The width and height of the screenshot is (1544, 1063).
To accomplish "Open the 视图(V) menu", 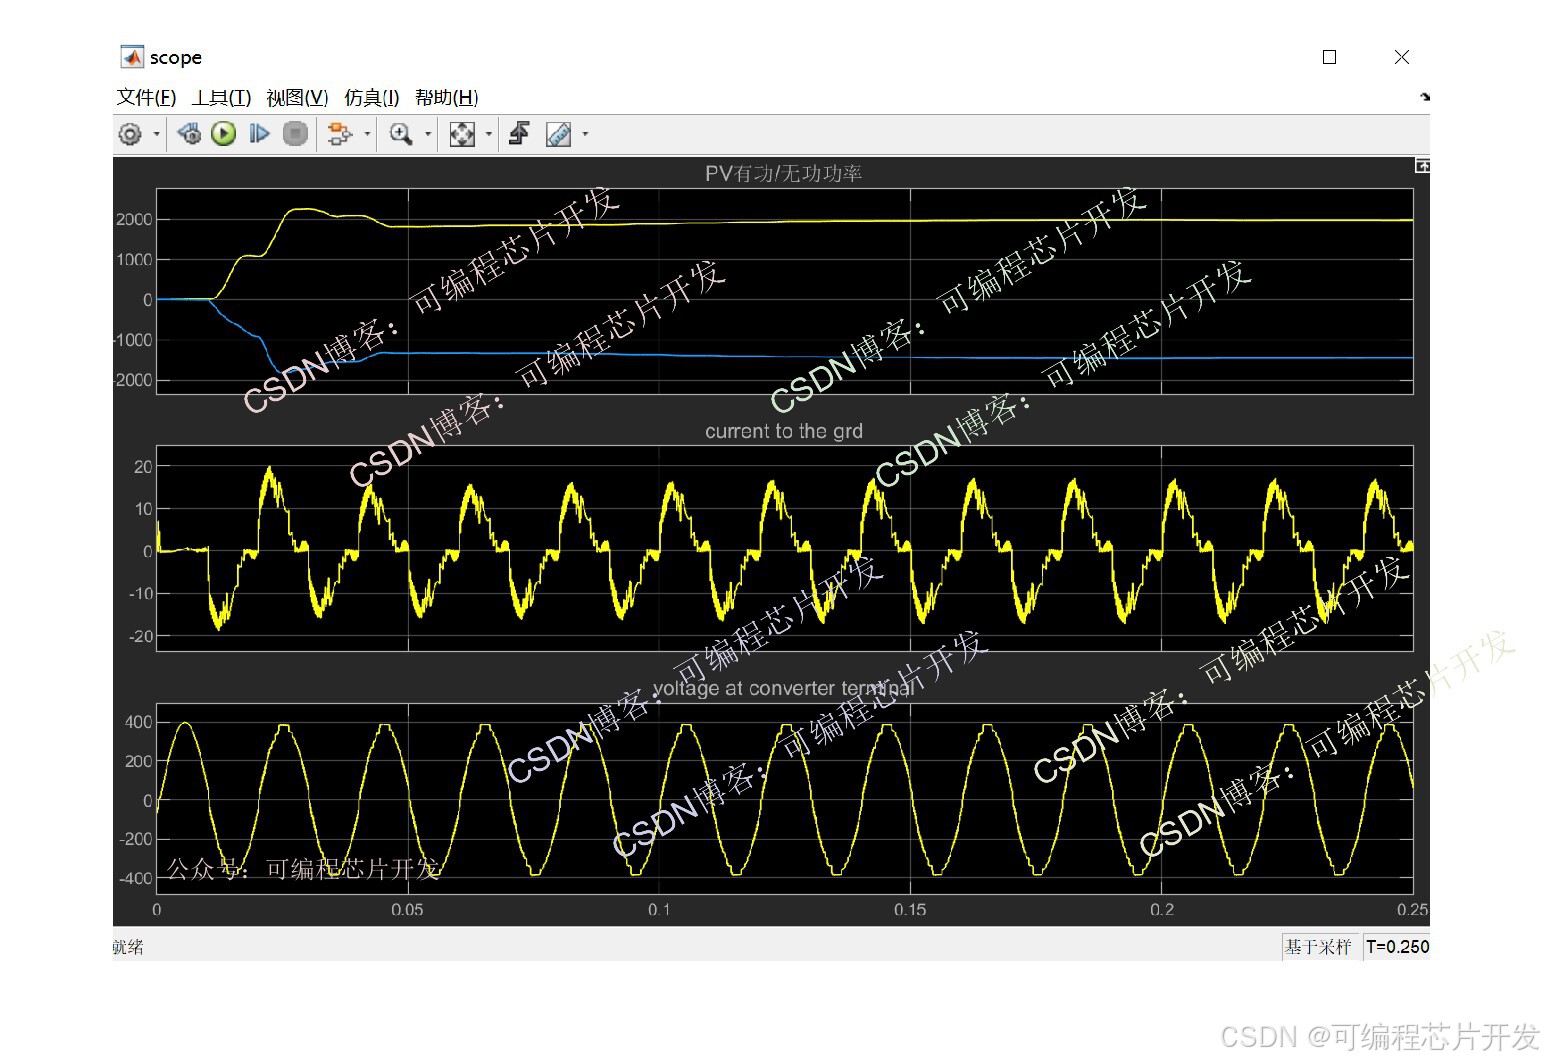I will 297,97.
